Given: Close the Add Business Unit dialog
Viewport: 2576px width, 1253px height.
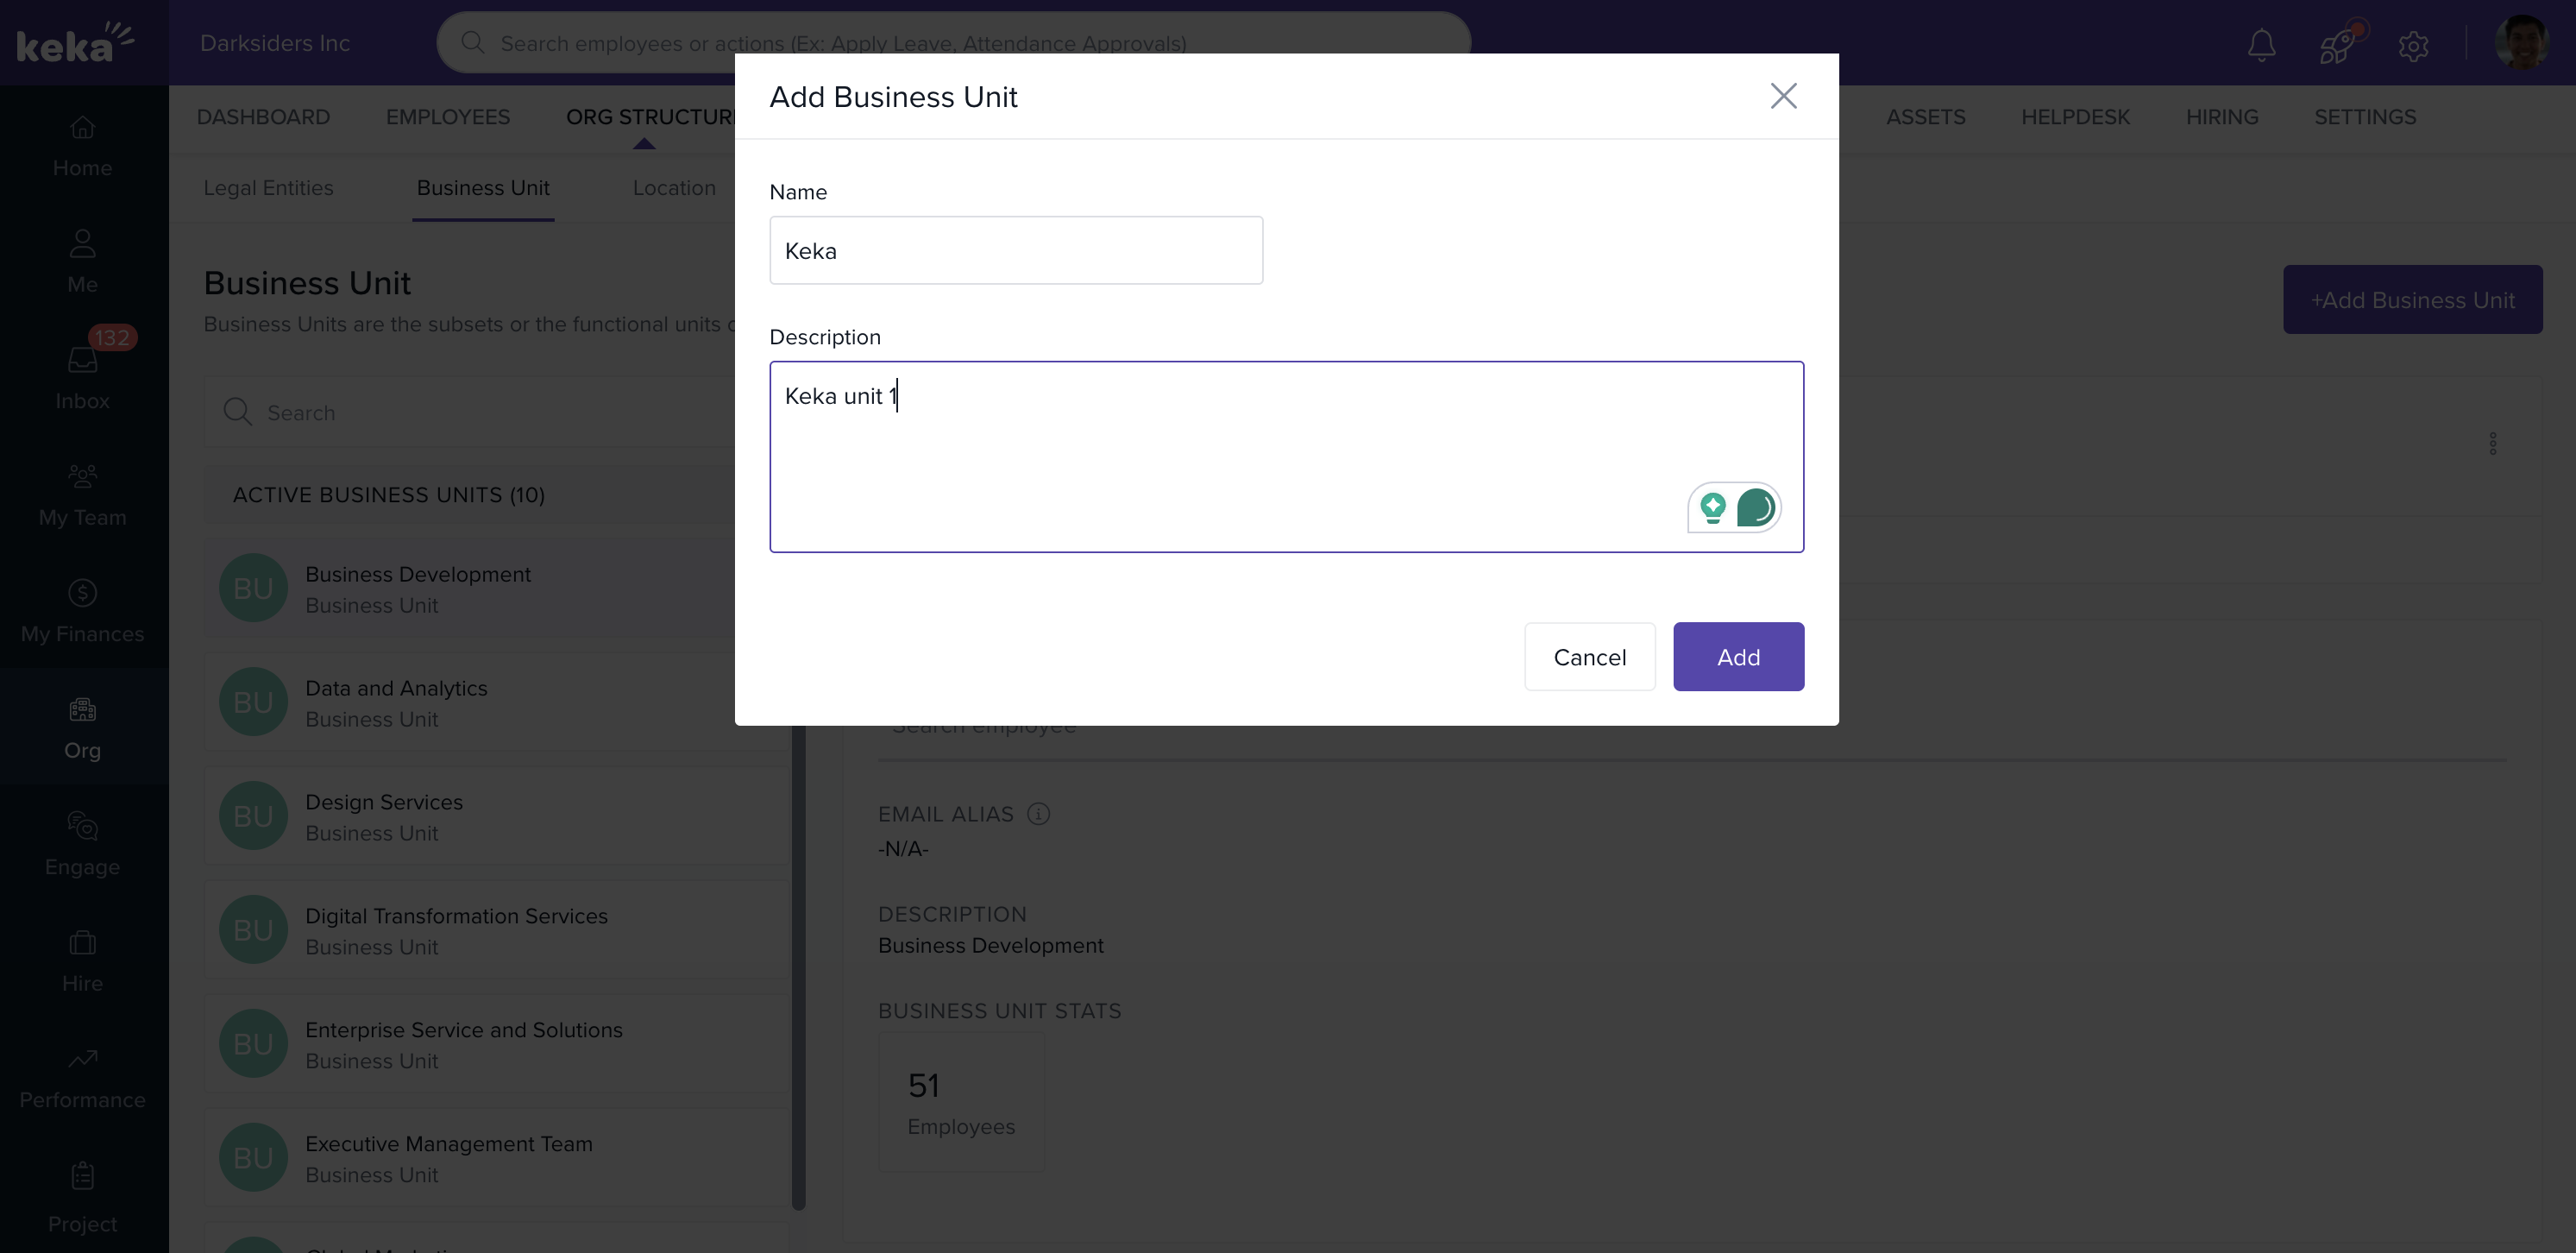Looking at the screenshot, I should pyautogui.click(x=1783, y=96).
